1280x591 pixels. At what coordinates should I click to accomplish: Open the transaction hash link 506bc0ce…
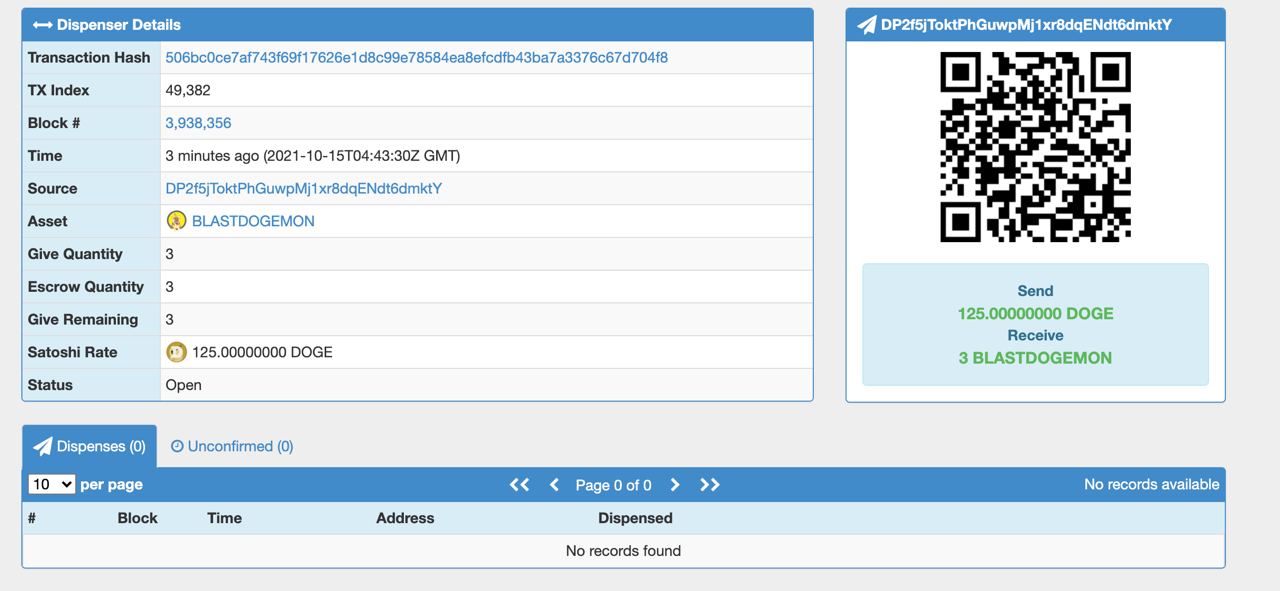click(x=416, y=57)
